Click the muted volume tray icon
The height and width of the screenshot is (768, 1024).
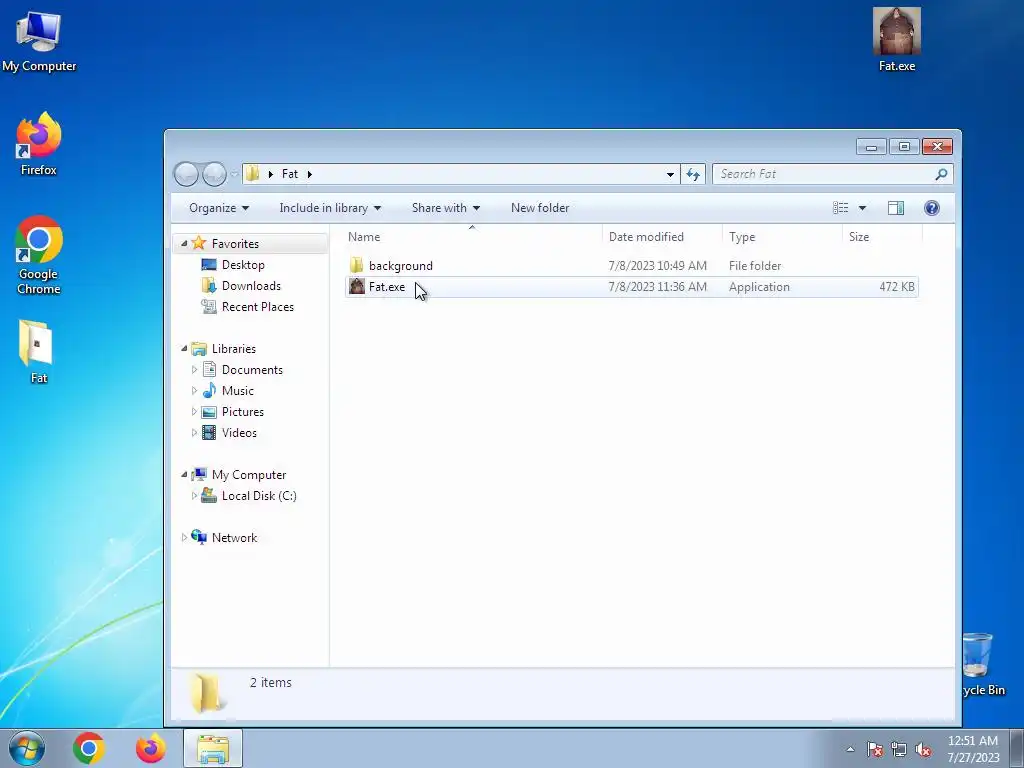[923, 749]
